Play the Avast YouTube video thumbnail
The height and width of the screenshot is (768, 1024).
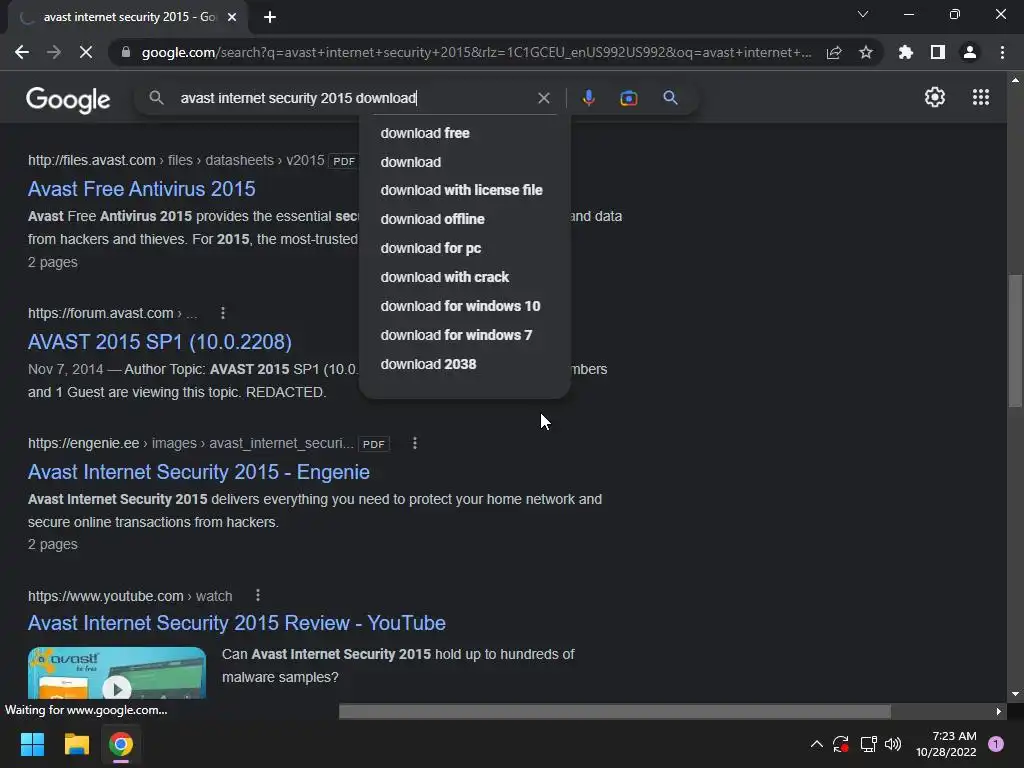click(117, 673)
